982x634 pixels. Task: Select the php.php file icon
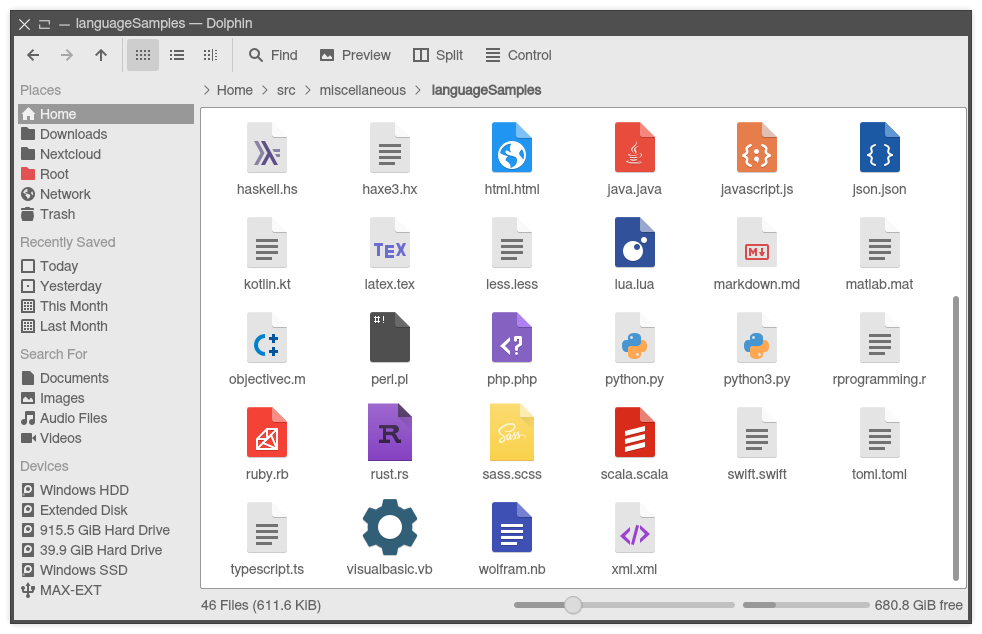pyautogui.click(x=512, y=338)
